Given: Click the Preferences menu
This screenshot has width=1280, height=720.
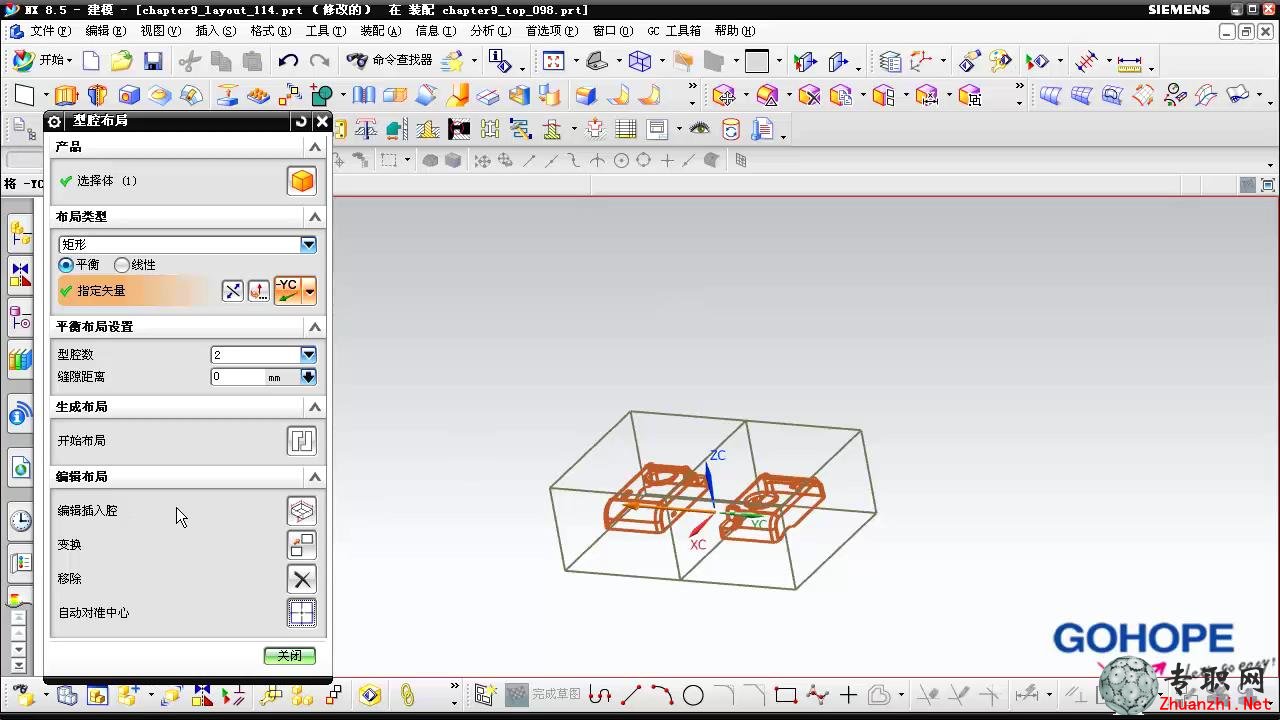Looking at the screenshot, I should [x=551, y=31].
